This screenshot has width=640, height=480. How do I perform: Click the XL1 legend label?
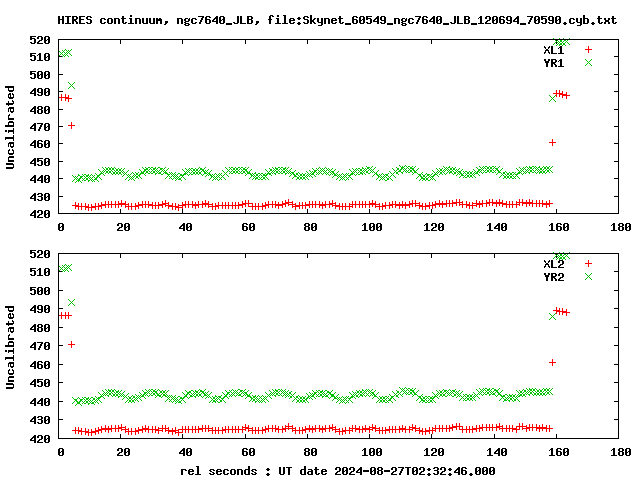[554, 50]
